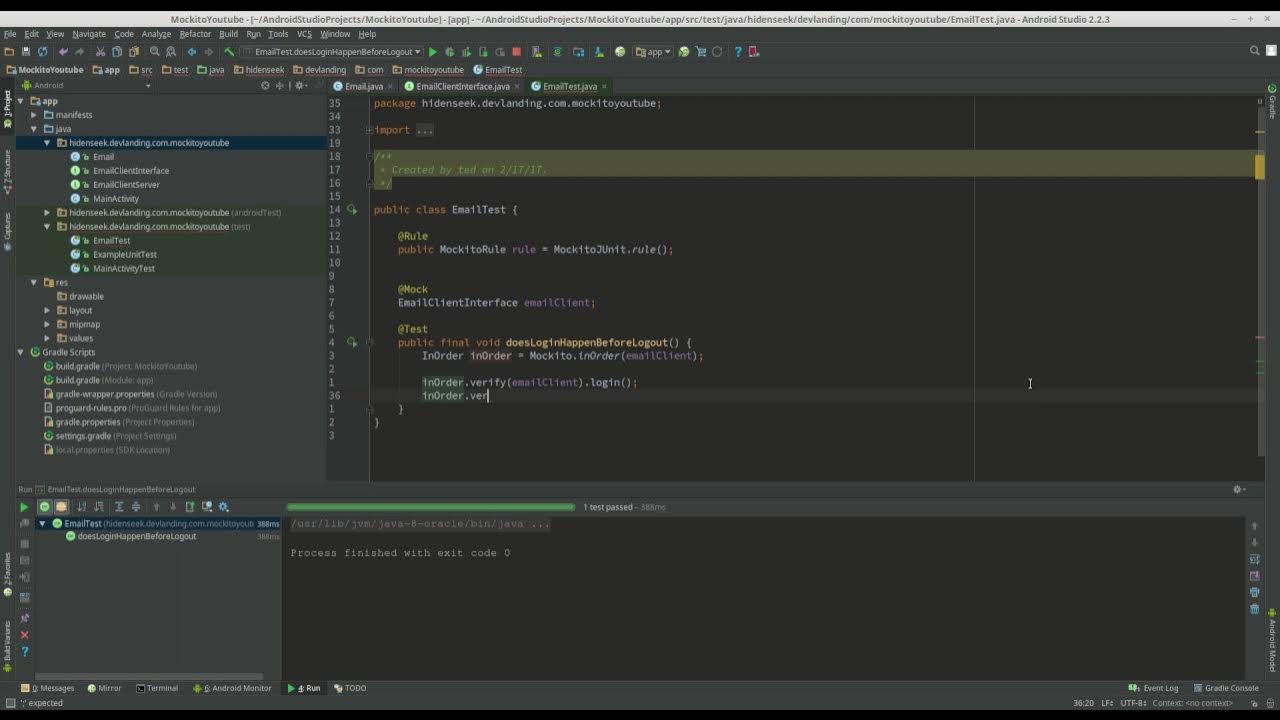1280x720 pixels.
Task: Open the run configuration dropdown EmailTest.doesLoginHappenBeforeLogout
Action: pyautogui.click(x=332, y=52)
